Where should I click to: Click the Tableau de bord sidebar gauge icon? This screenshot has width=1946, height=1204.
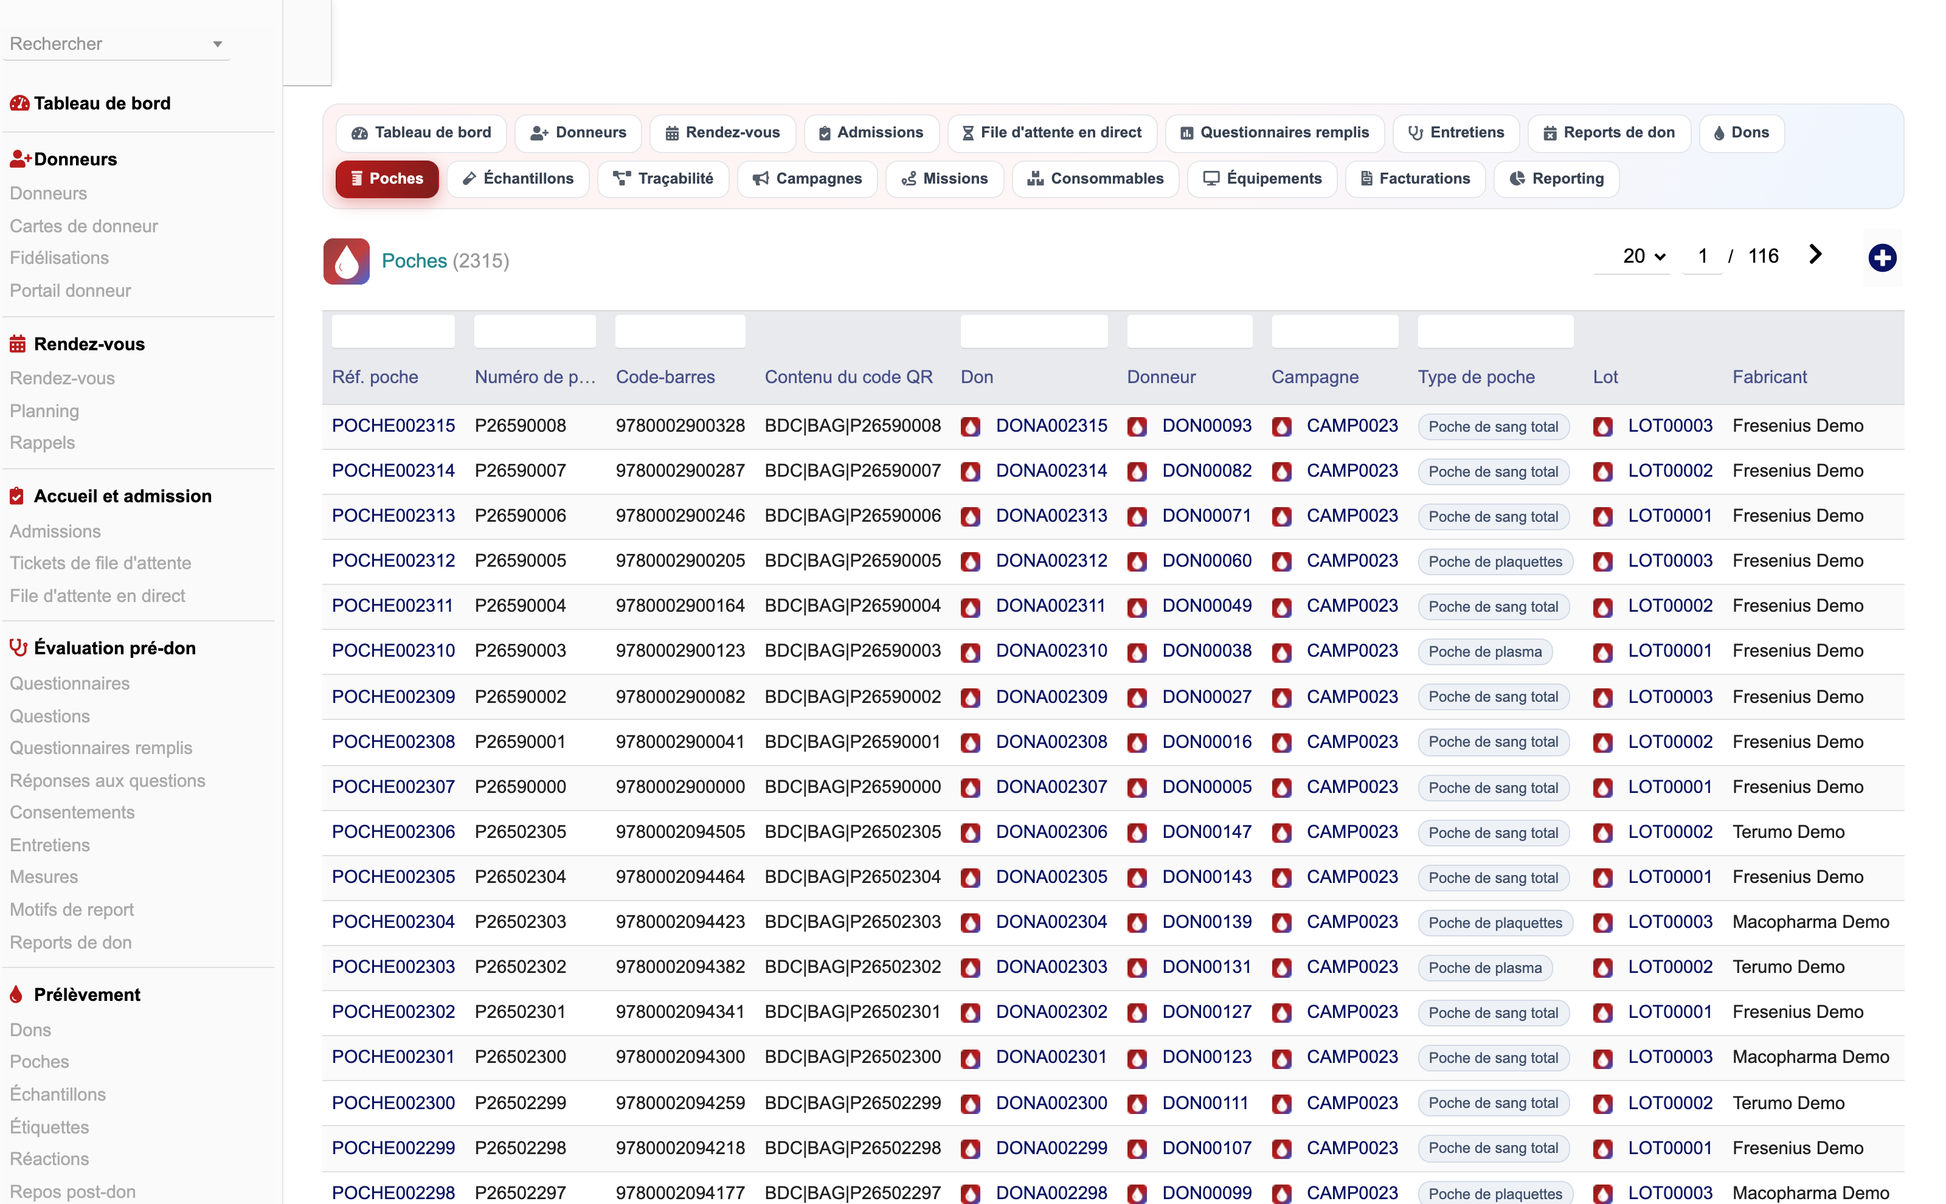pyautogui.click(x=19, y=103)
